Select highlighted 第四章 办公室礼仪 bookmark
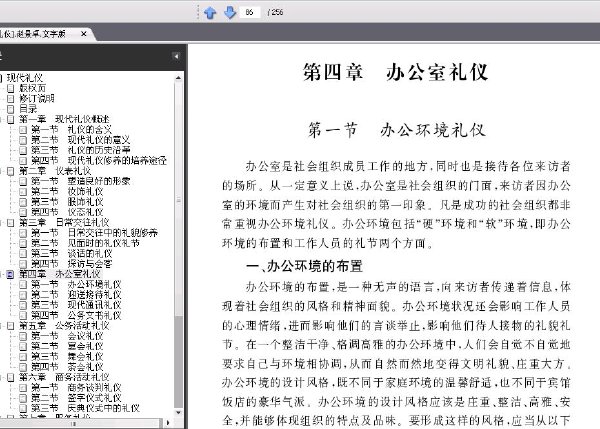The height and width of the screenshot is (429, 600). click(x=60, y=274)
